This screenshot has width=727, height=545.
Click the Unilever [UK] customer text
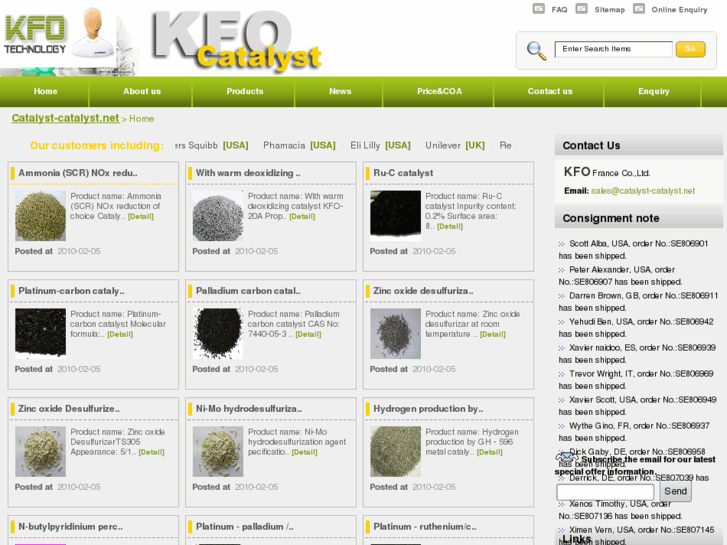[x=455, y=145]
